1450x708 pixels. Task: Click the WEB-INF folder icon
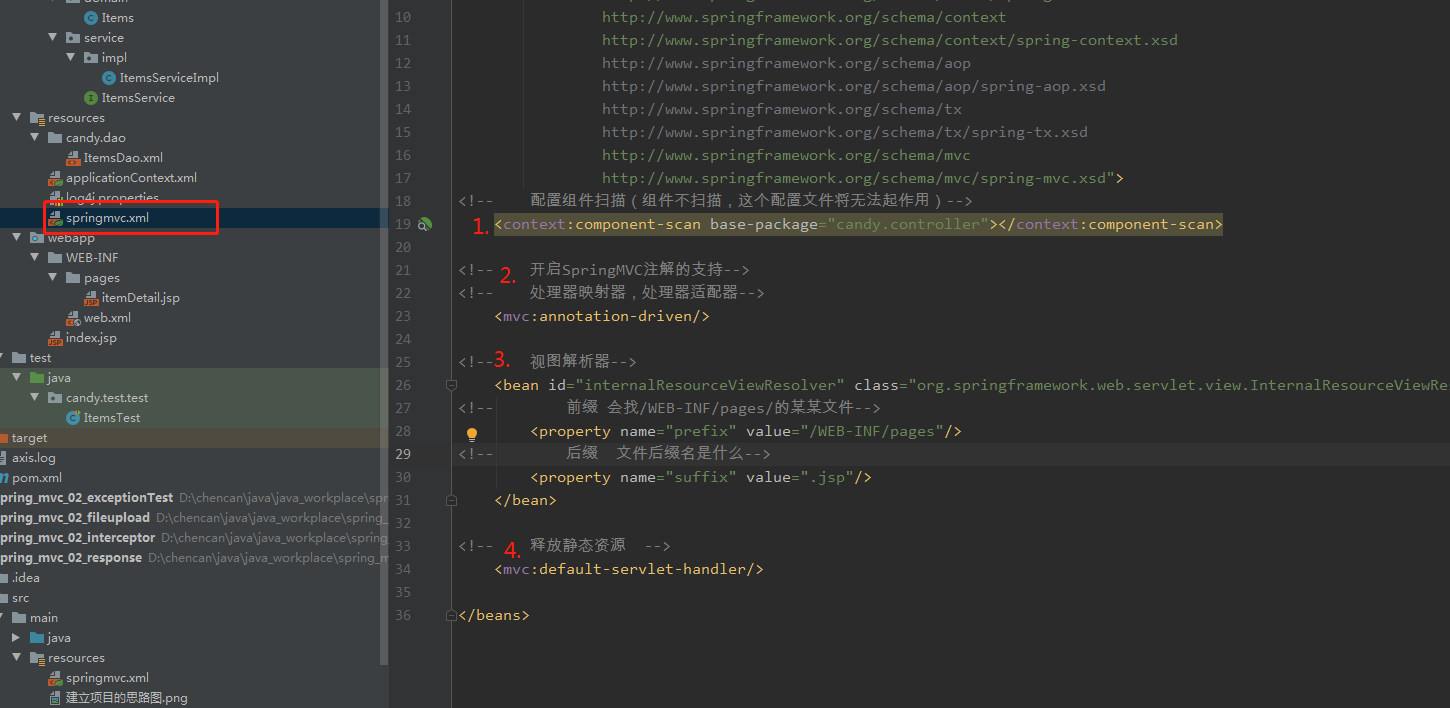55,258
